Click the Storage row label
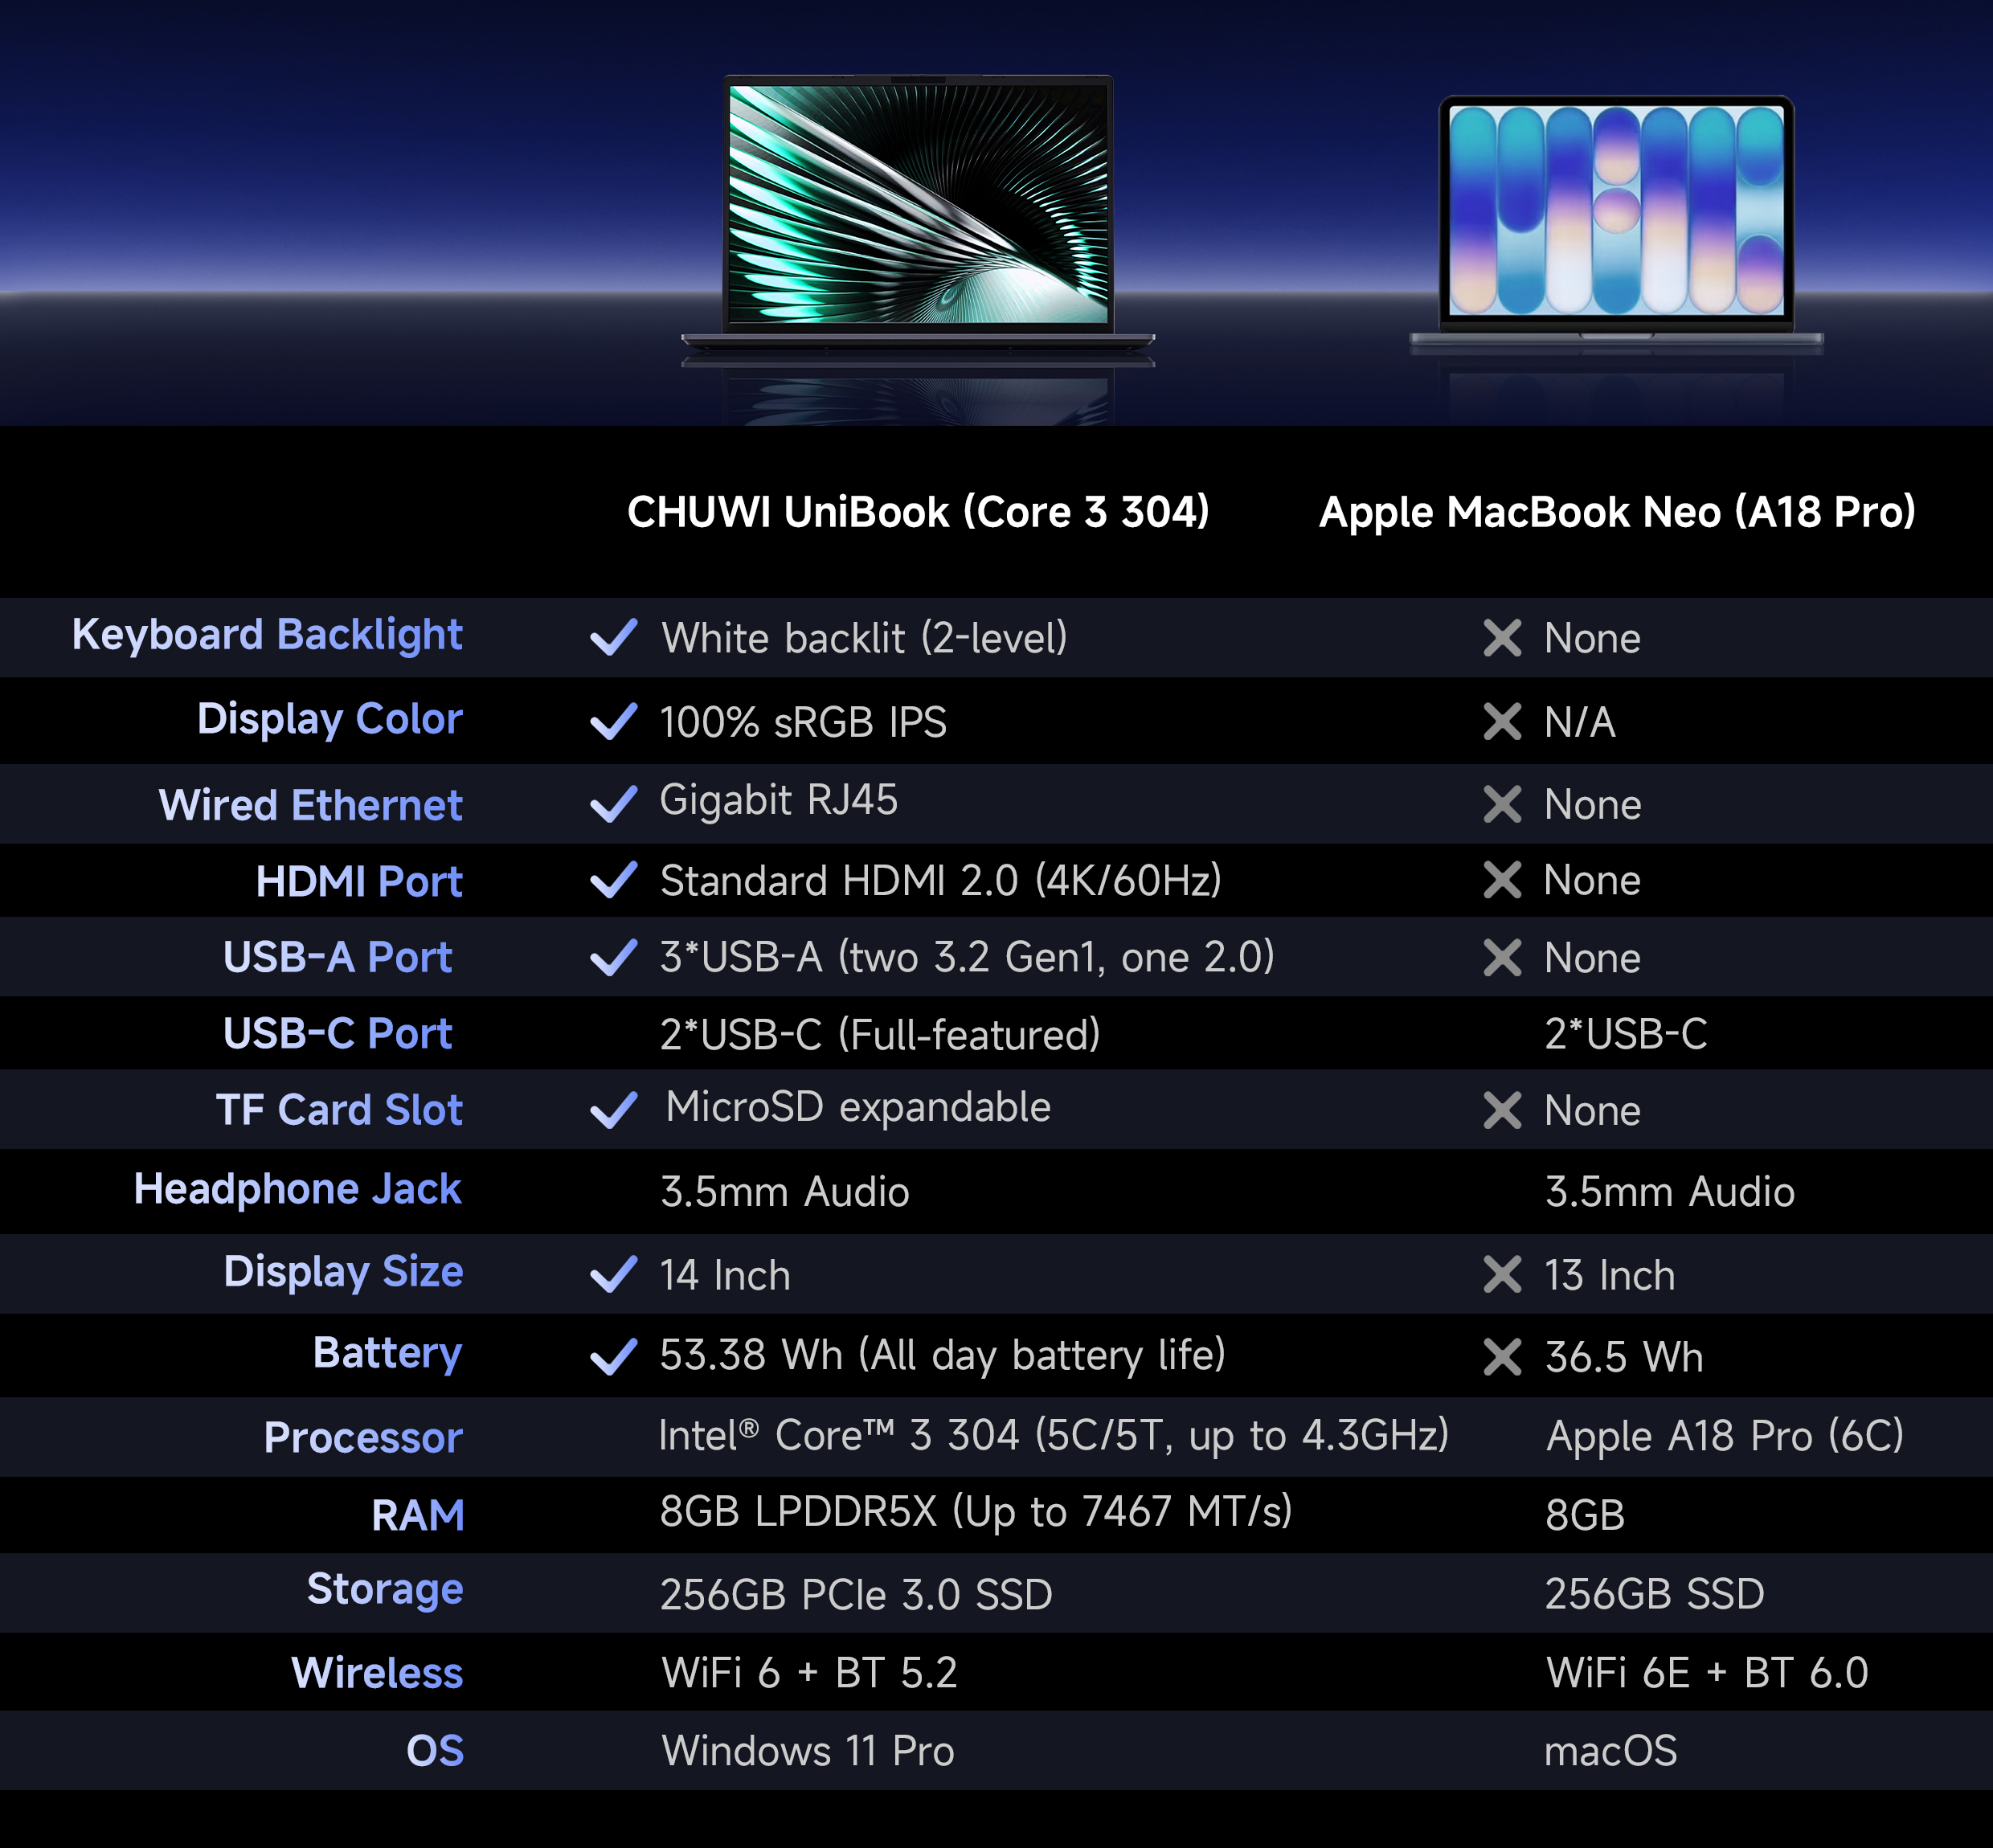 [385, 1590]
